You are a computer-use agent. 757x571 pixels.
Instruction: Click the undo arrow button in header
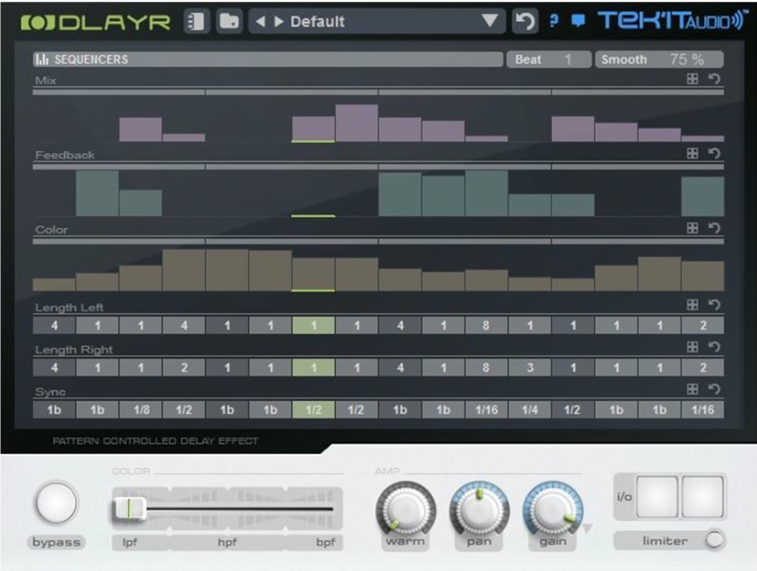[525, 22]
